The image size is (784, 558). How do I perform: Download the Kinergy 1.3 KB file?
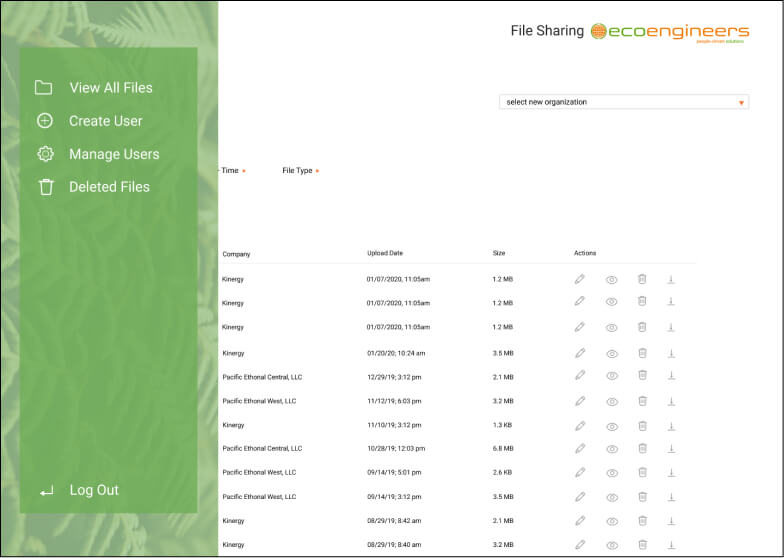coord(672,426)
